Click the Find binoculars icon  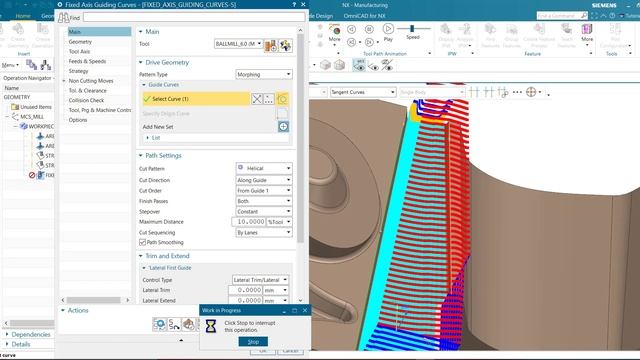coord(64,18)
